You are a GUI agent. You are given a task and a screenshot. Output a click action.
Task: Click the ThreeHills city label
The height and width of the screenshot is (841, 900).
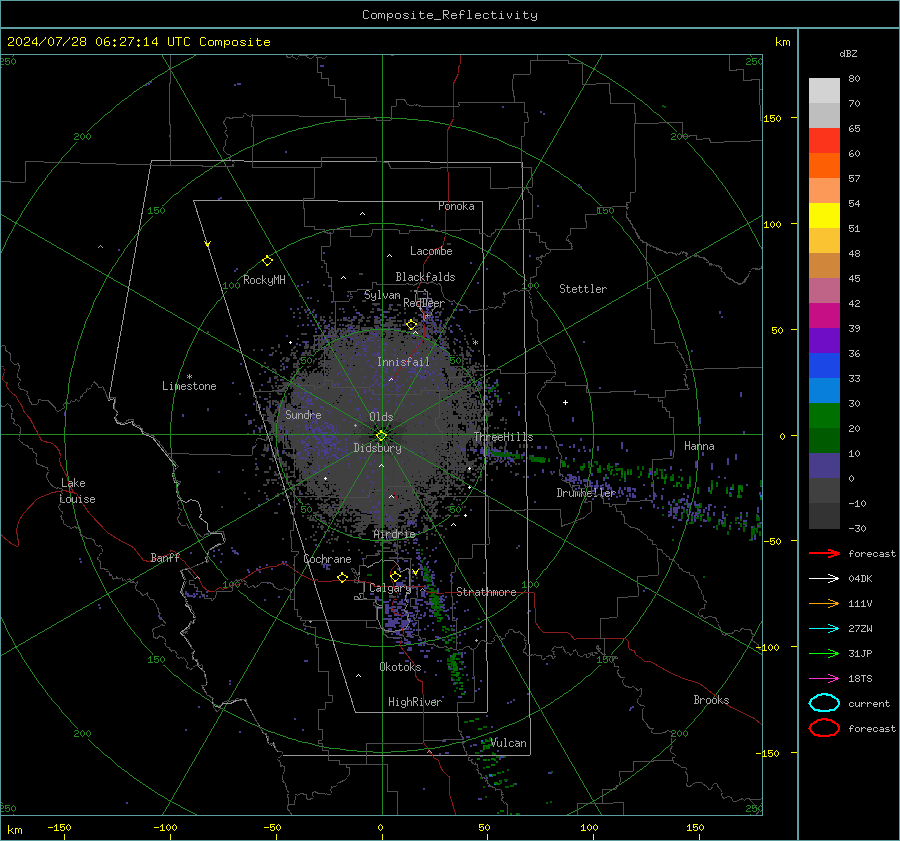[x=503, y=437]
